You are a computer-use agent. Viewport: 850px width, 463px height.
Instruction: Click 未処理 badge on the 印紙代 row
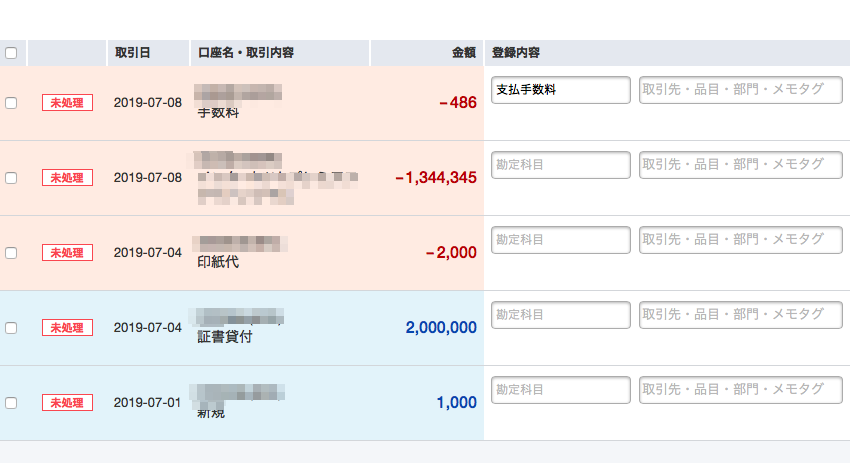[67, 253]
